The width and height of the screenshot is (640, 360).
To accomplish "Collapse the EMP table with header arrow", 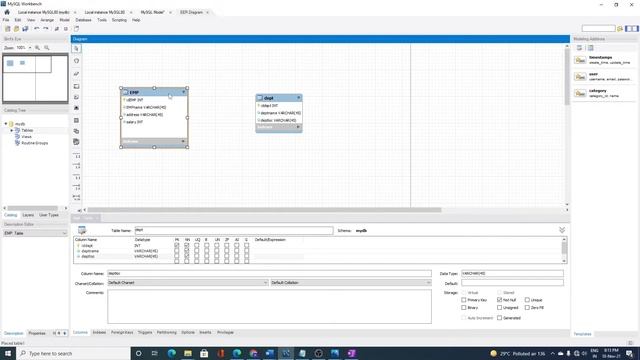I will (x=183, y=92).
